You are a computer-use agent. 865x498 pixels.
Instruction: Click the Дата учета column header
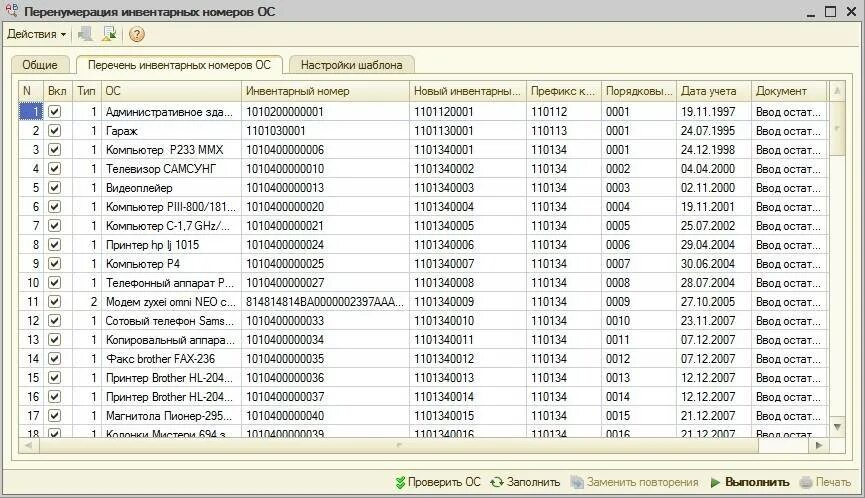[713, 91]
